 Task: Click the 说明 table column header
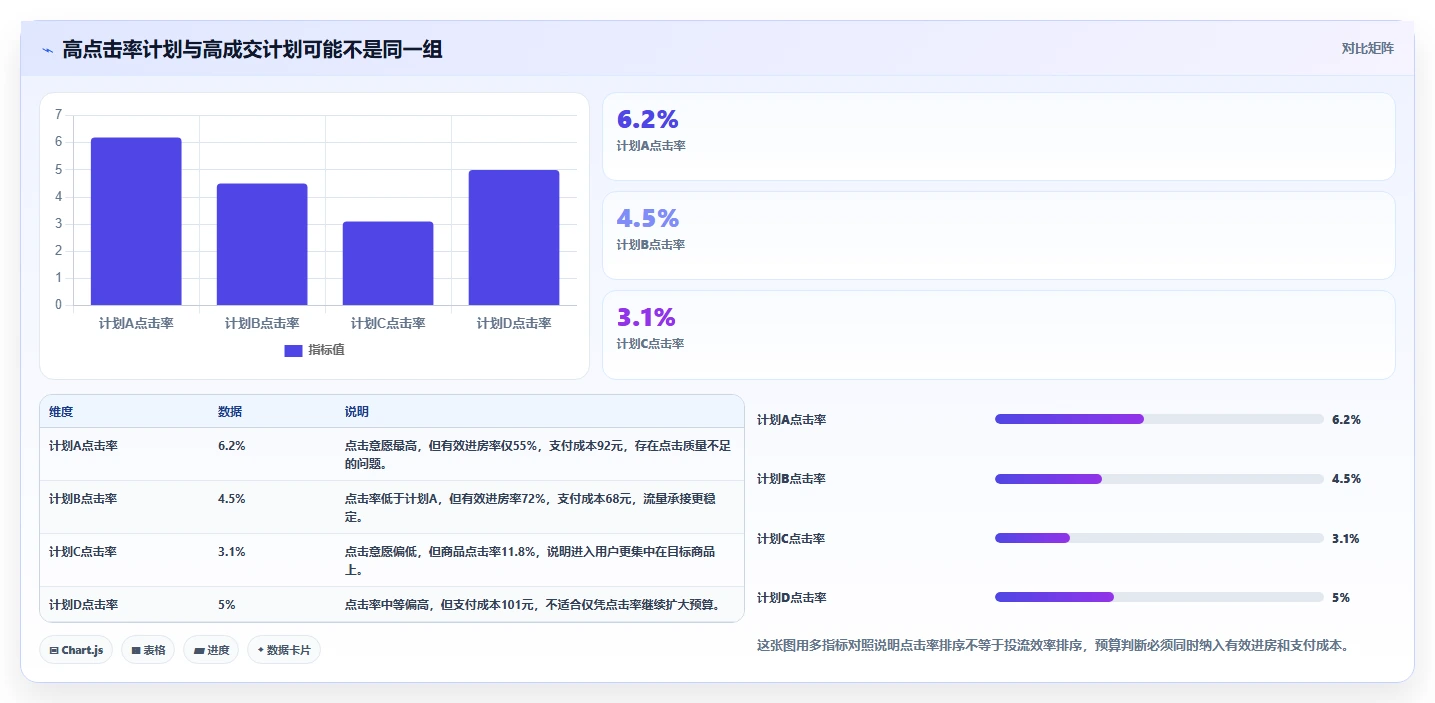(x=357, y=412)
